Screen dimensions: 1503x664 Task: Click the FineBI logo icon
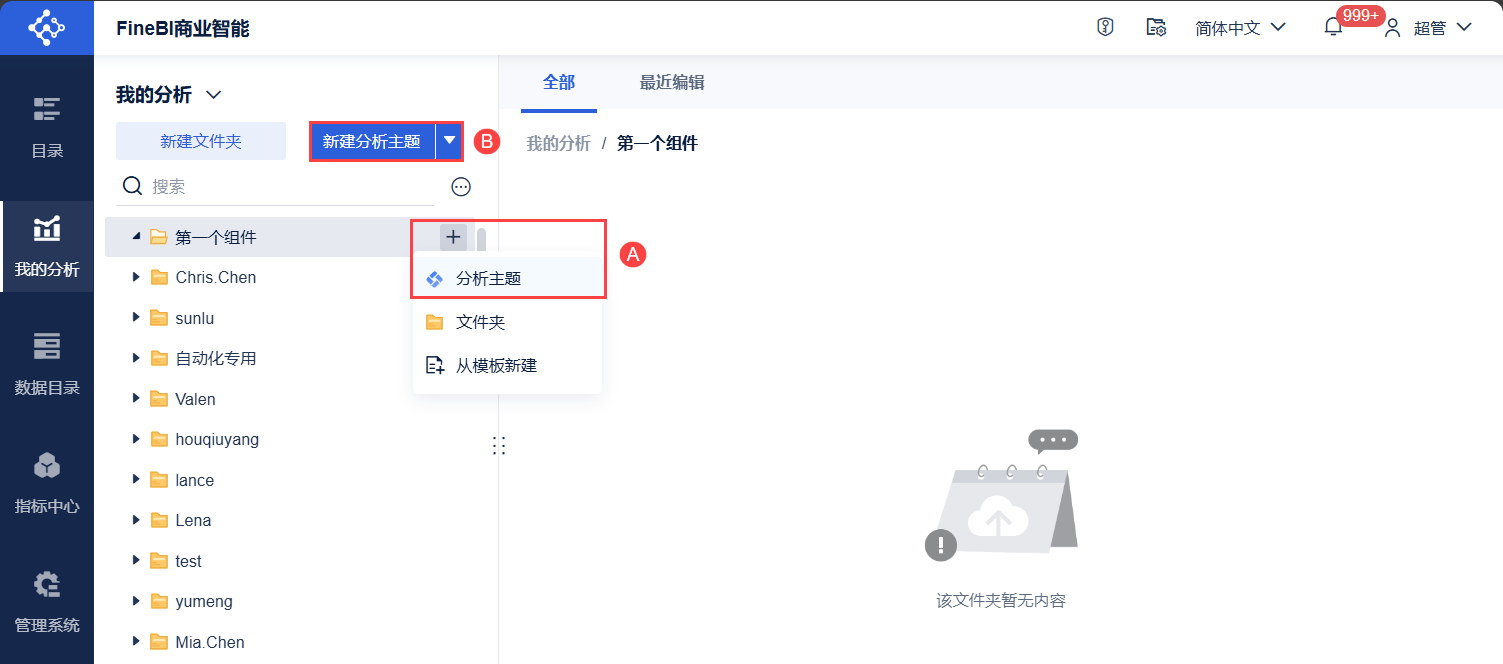click(x=46, y=27)
